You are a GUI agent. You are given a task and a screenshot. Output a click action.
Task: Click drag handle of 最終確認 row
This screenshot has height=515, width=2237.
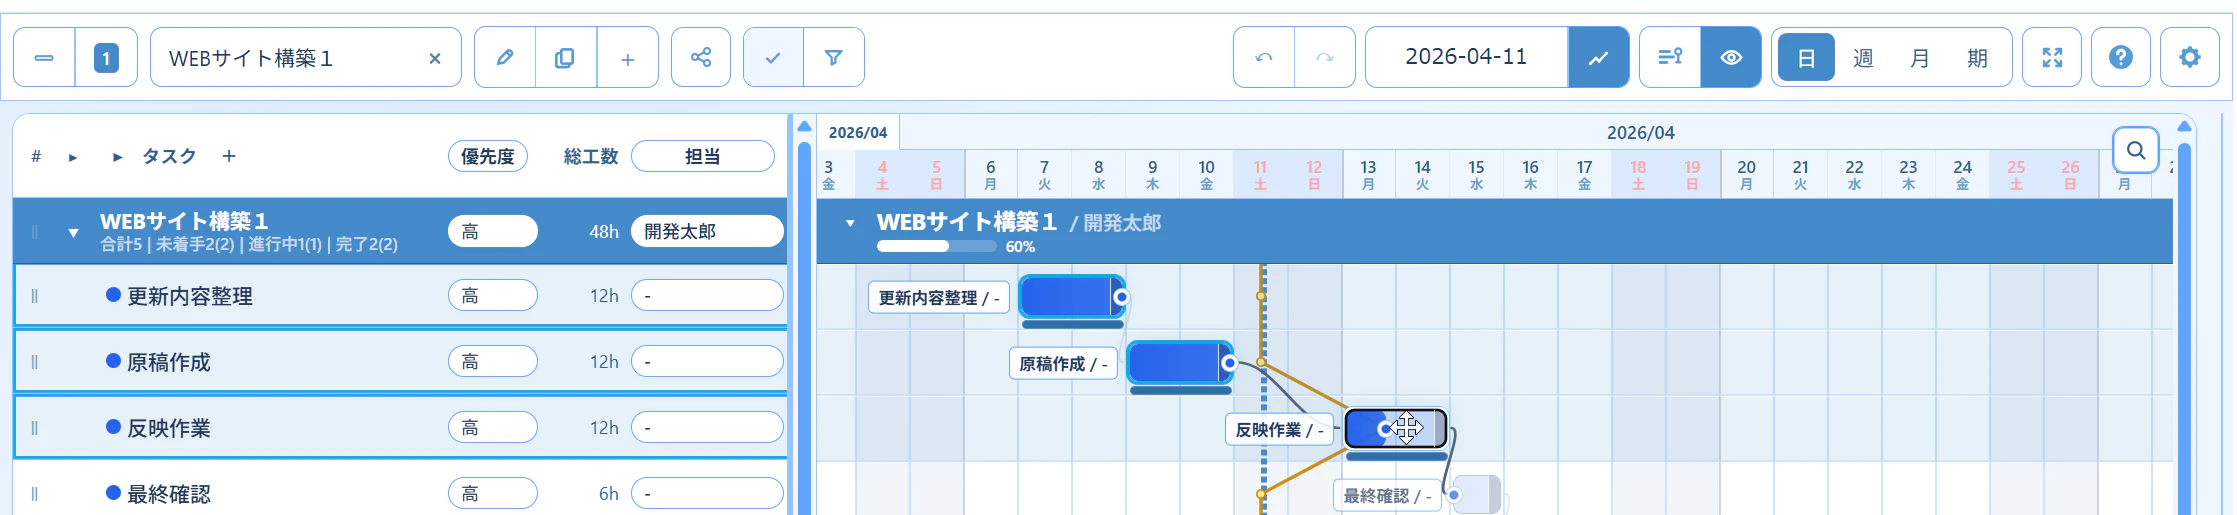(35, 494)
